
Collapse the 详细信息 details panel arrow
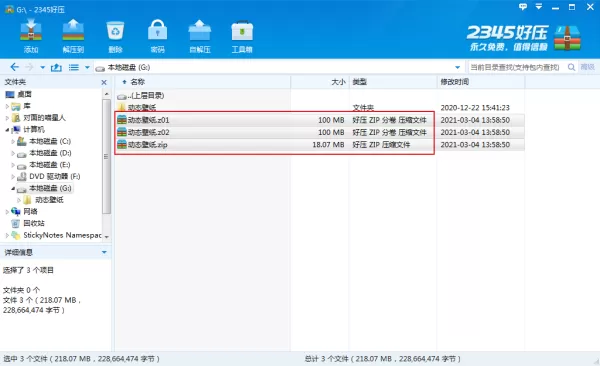104,252
